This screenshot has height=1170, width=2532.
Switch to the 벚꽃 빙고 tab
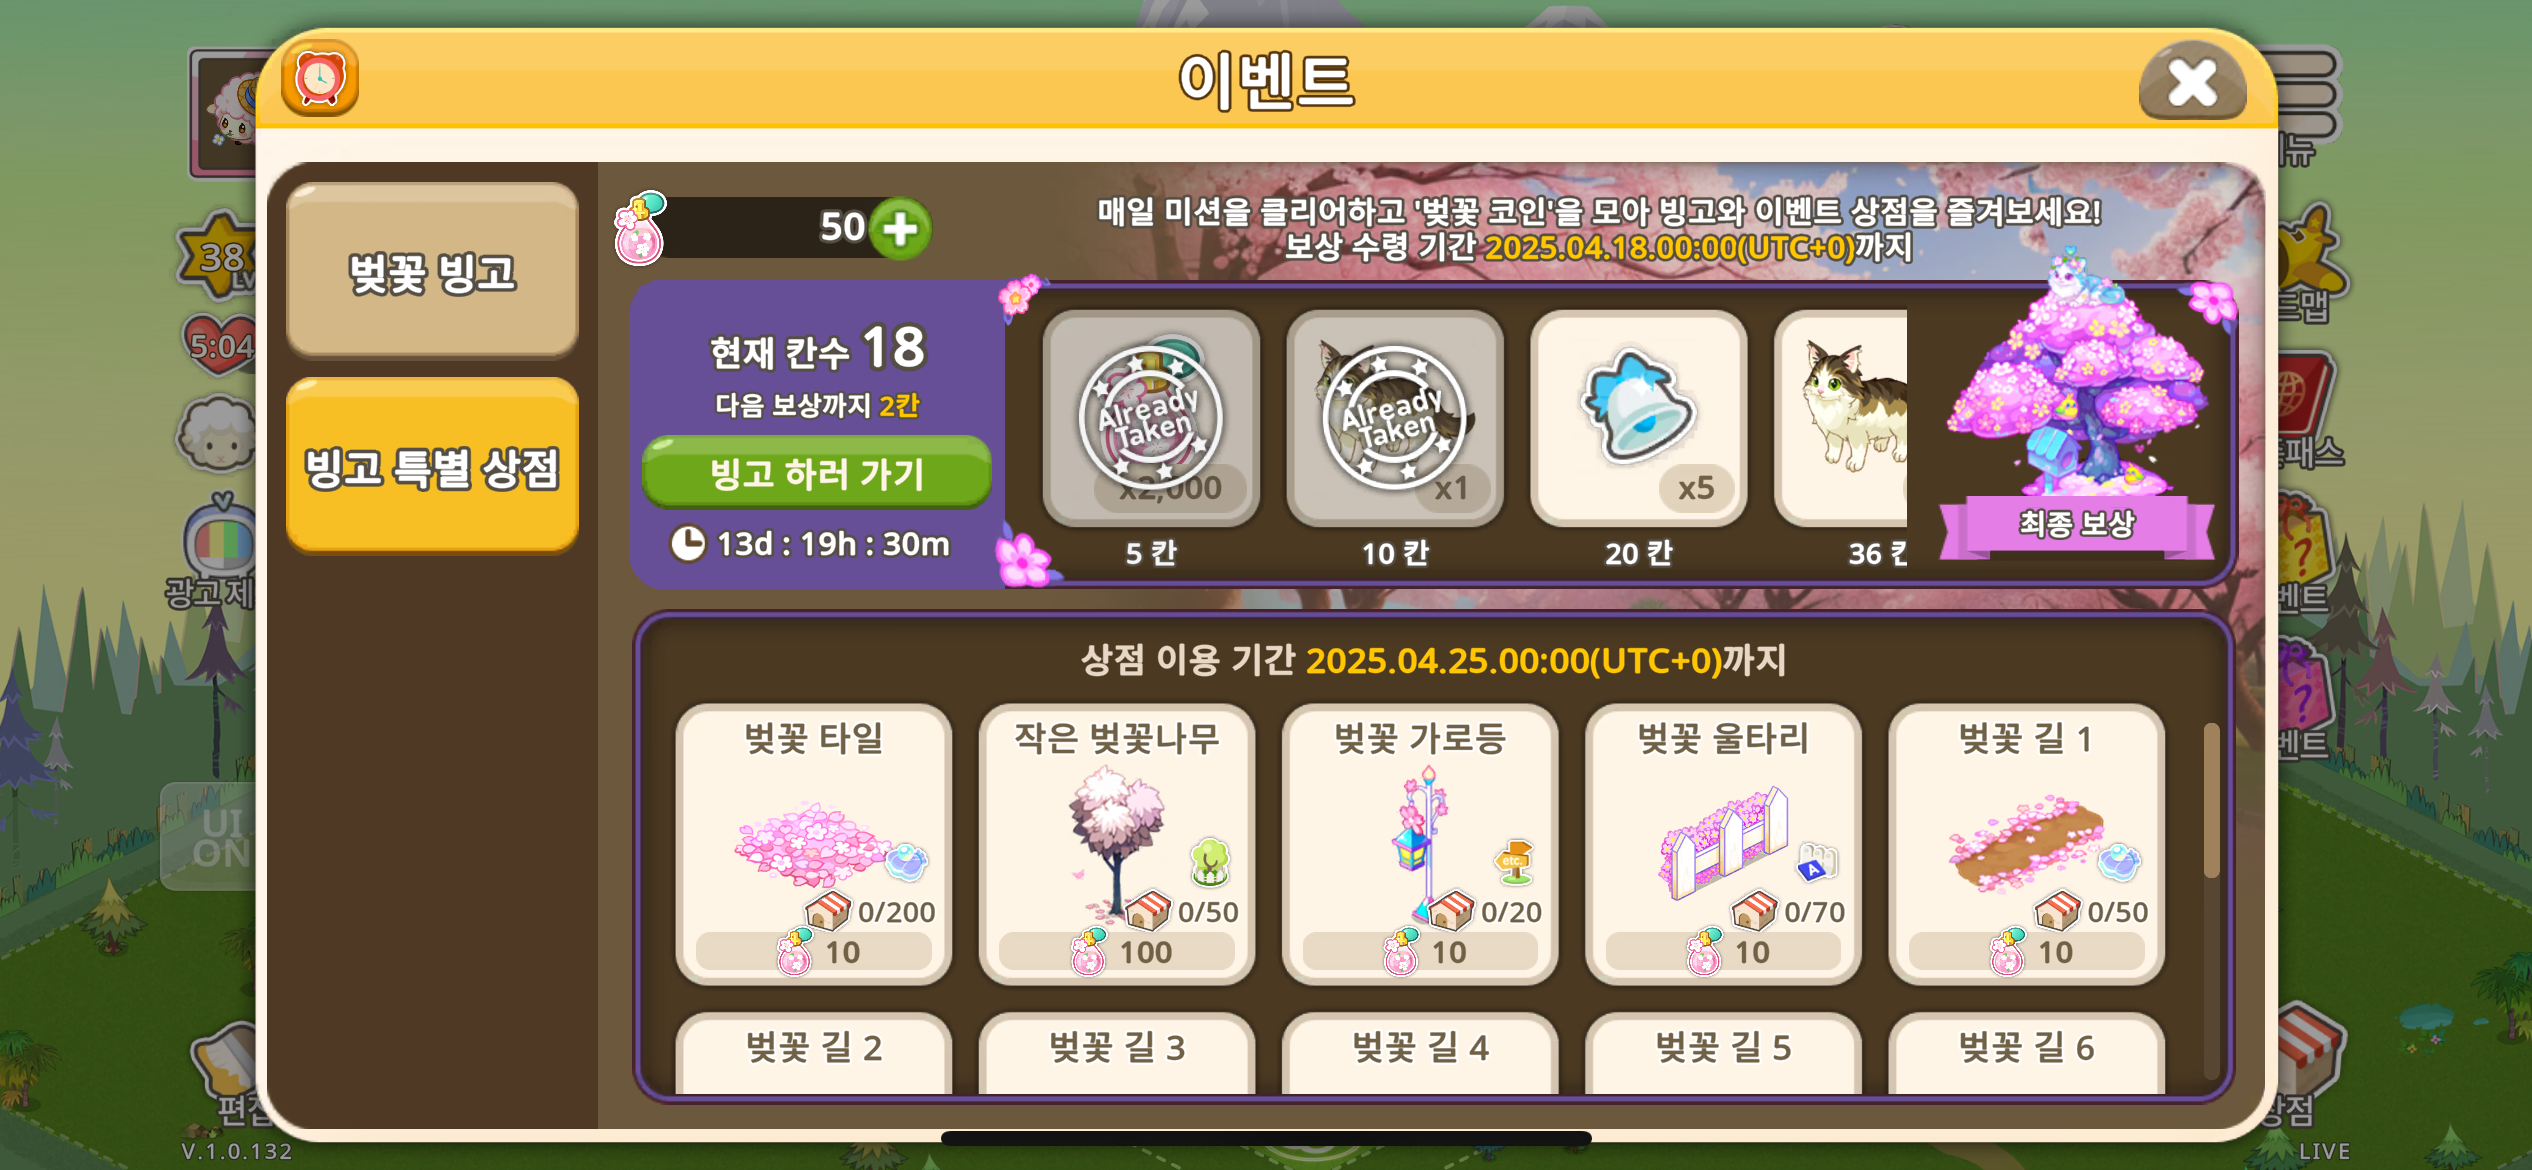click(x=432, y=271)
